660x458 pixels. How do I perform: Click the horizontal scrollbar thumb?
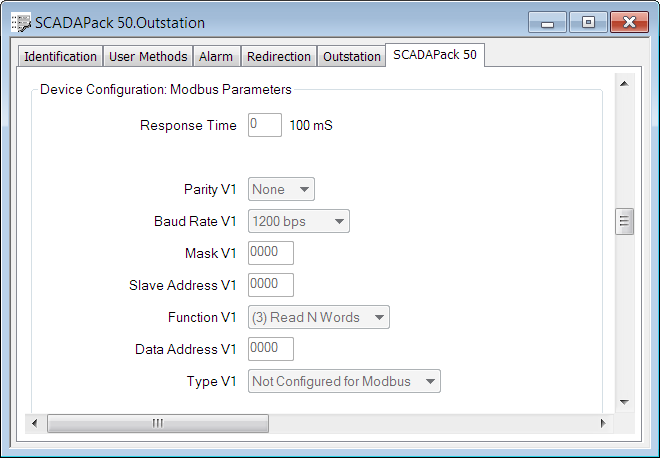[158, 423]
